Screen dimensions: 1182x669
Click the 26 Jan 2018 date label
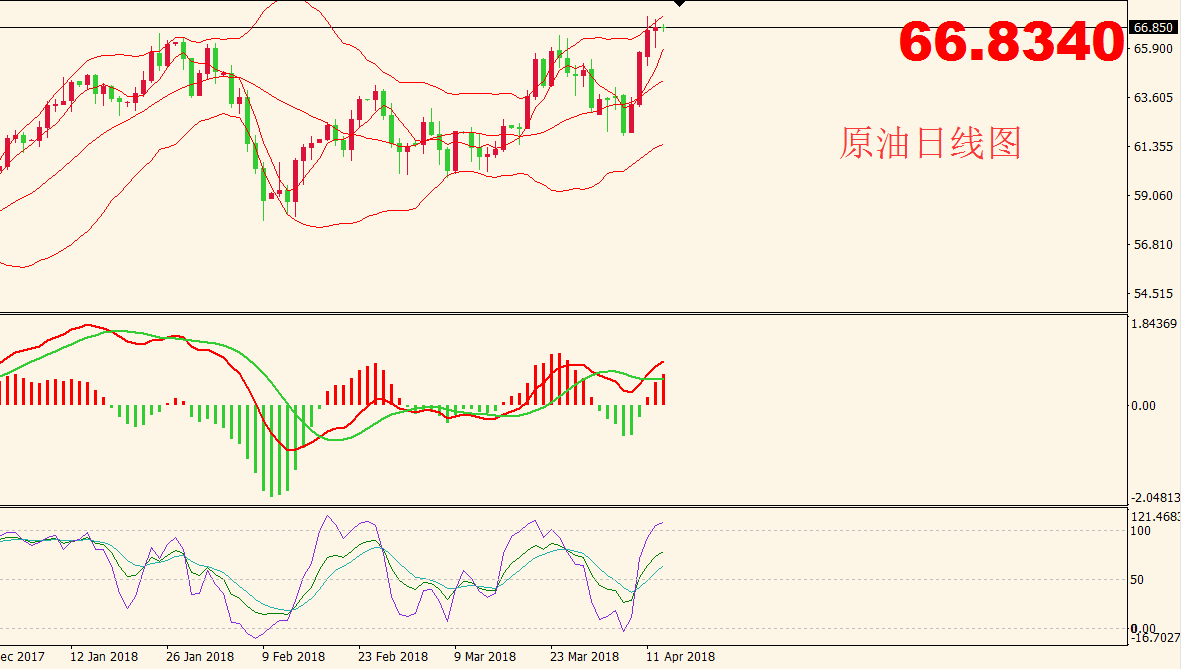(x=200, y=657)
